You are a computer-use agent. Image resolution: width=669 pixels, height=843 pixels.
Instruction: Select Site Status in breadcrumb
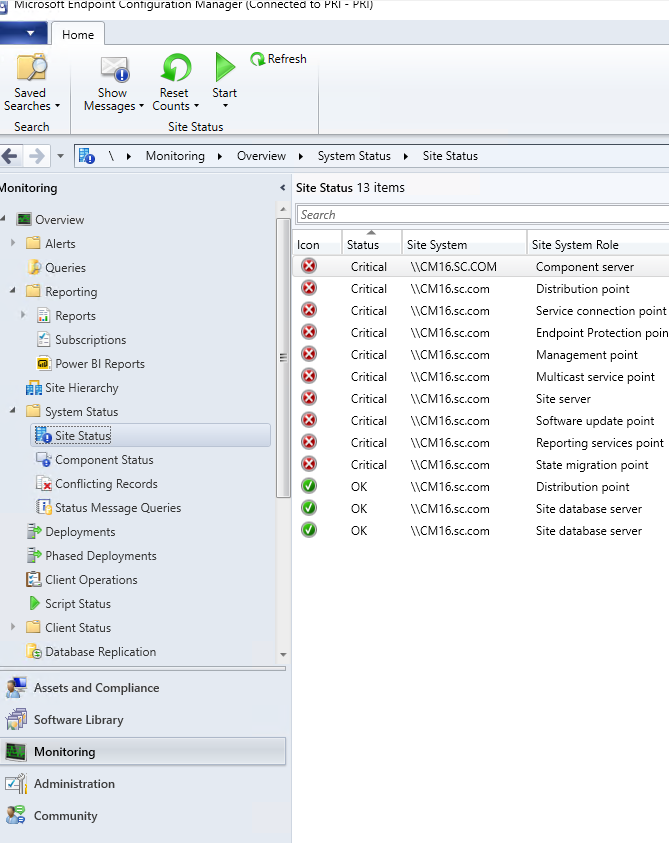click(450, 156)
